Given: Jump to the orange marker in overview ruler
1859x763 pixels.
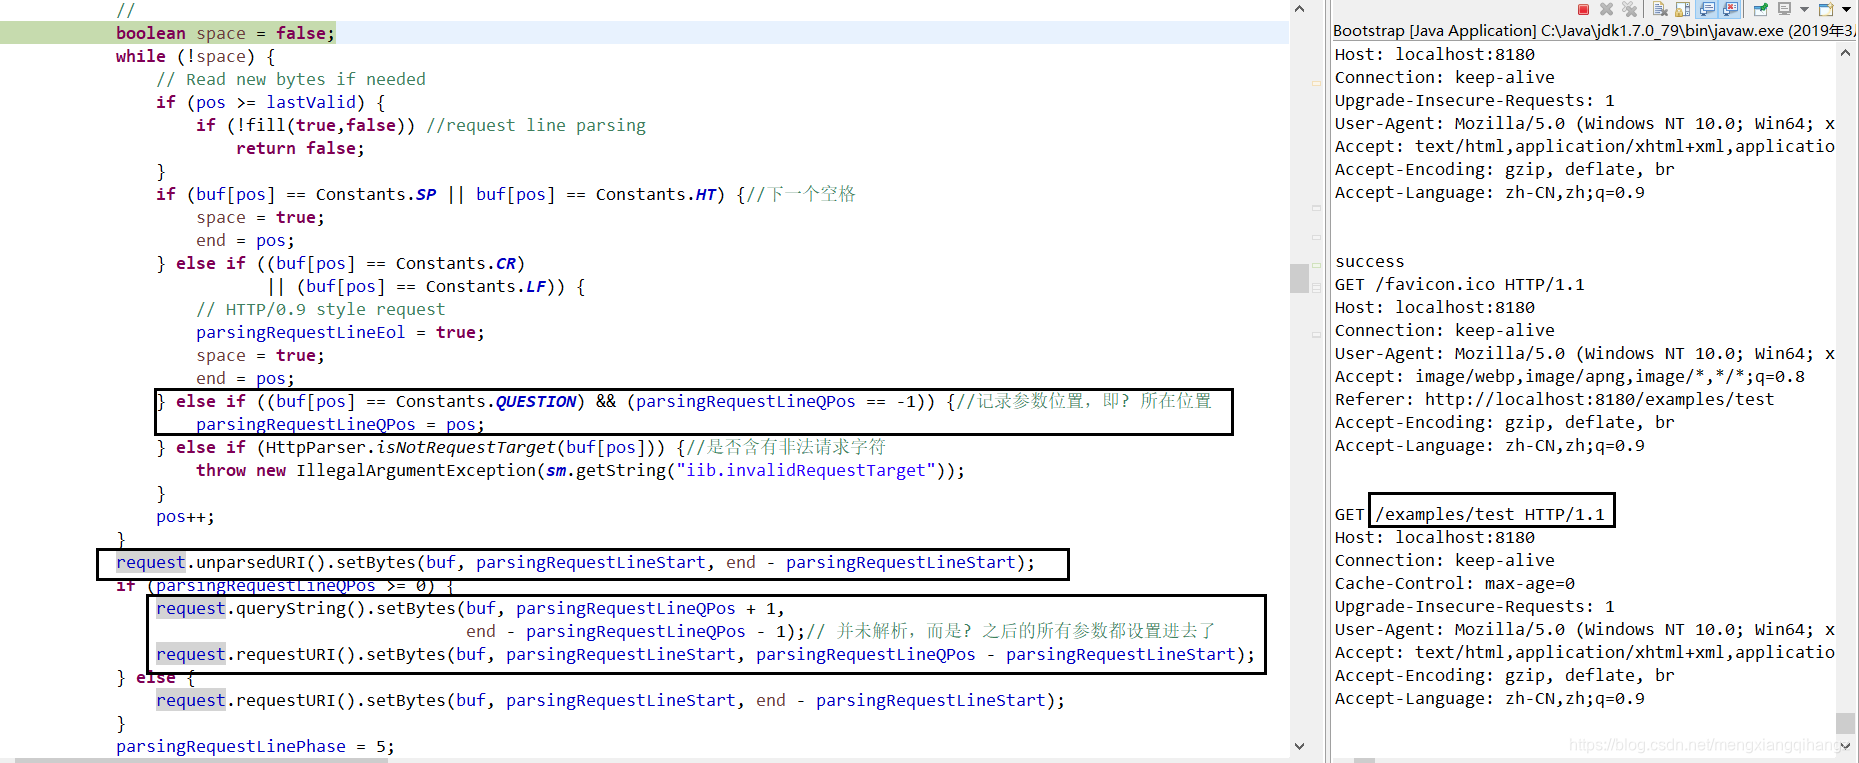Looking at the screenshot, I should click(x=1316, y=83).
